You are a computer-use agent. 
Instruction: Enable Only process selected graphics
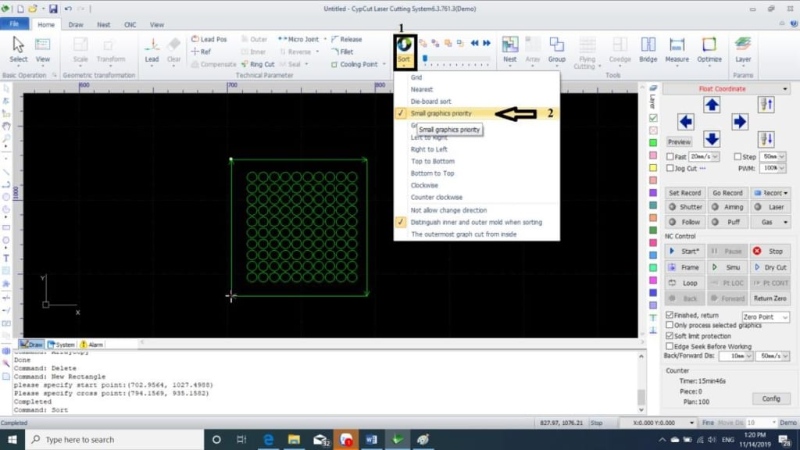[670, 325]
